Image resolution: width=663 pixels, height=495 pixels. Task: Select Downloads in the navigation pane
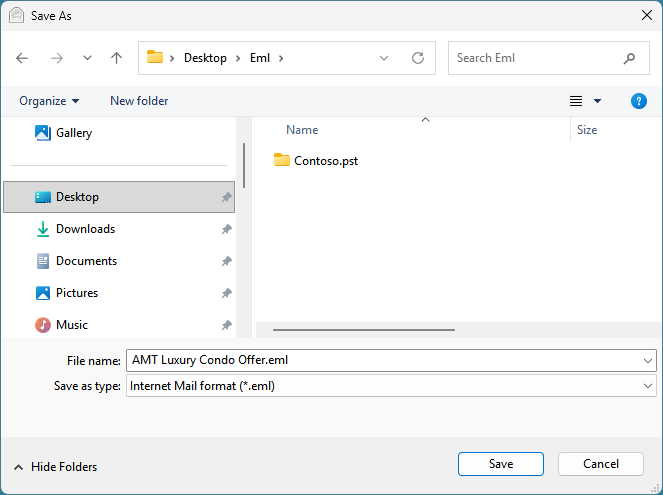click(85, 229)
